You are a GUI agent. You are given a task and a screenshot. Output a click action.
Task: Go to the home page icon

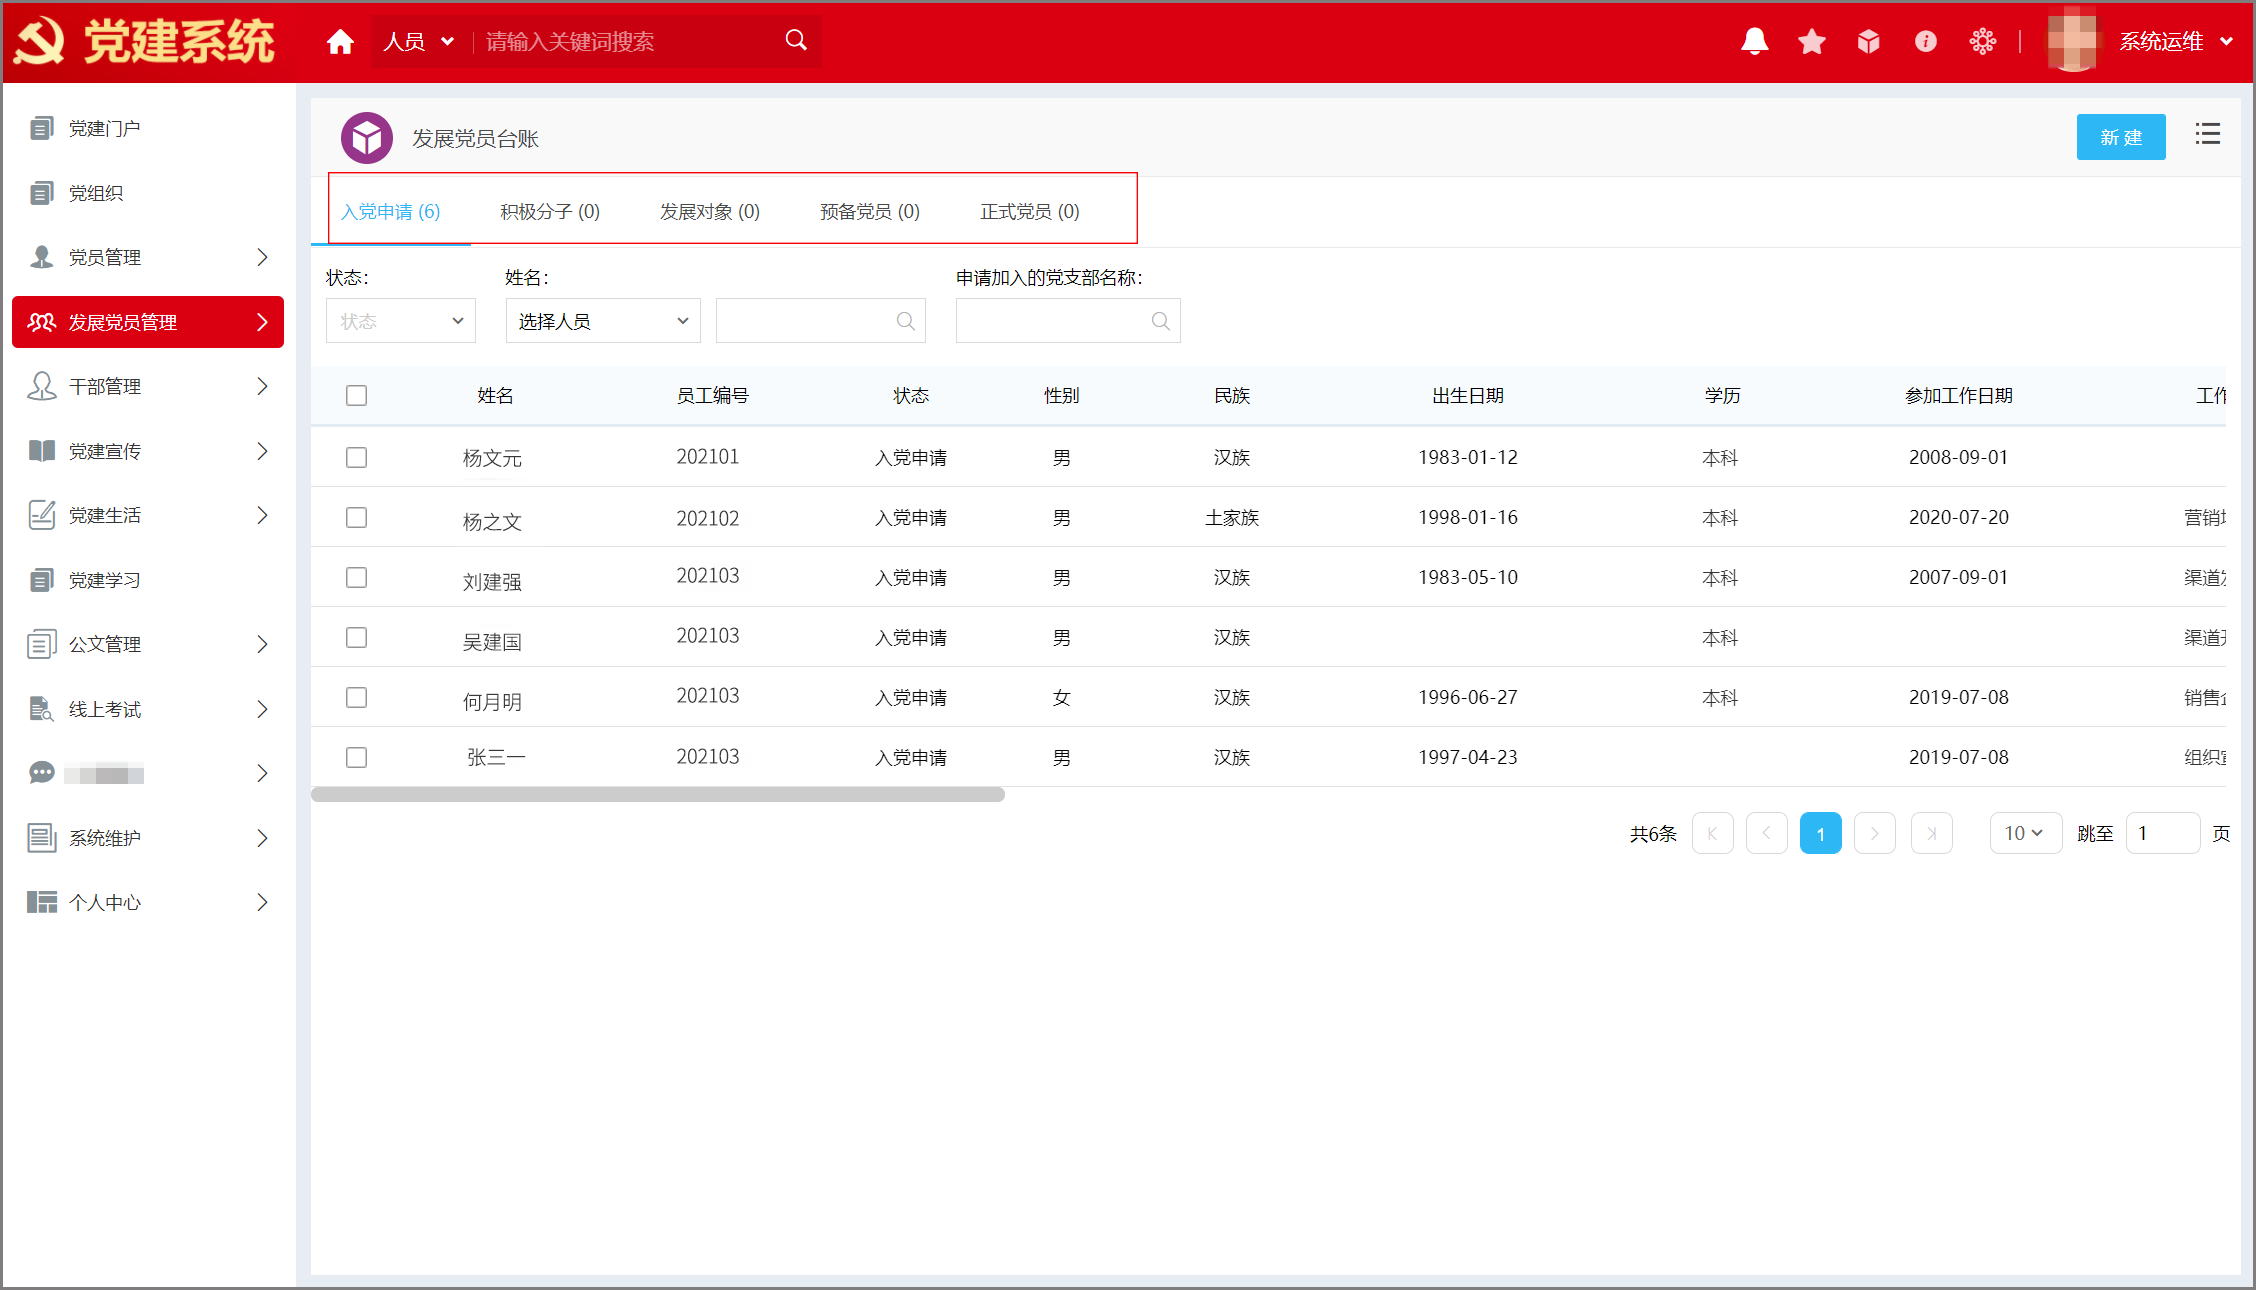340,41
